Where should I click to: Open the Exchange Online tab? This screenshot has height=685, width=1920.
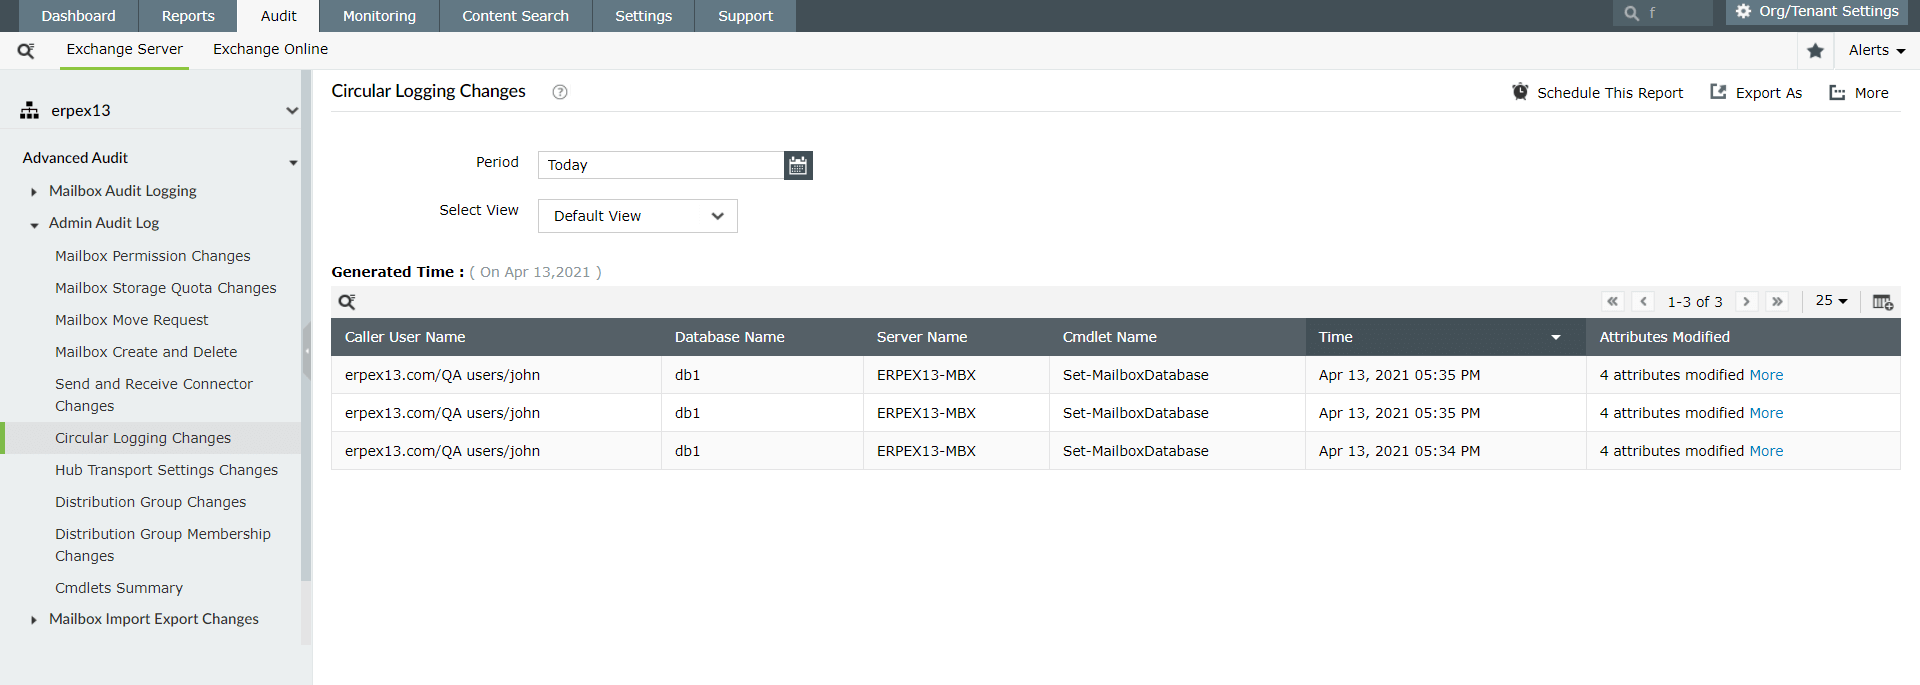[x=270, y=49]
